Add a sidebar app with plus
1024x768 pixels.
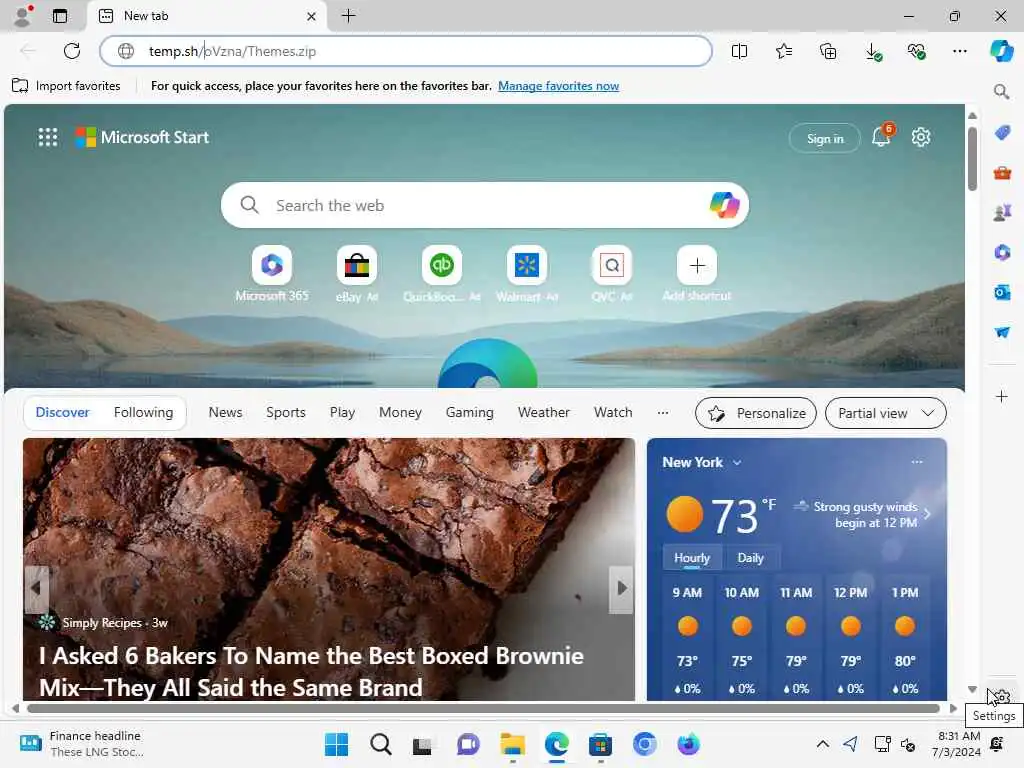tap(1001, 396)
